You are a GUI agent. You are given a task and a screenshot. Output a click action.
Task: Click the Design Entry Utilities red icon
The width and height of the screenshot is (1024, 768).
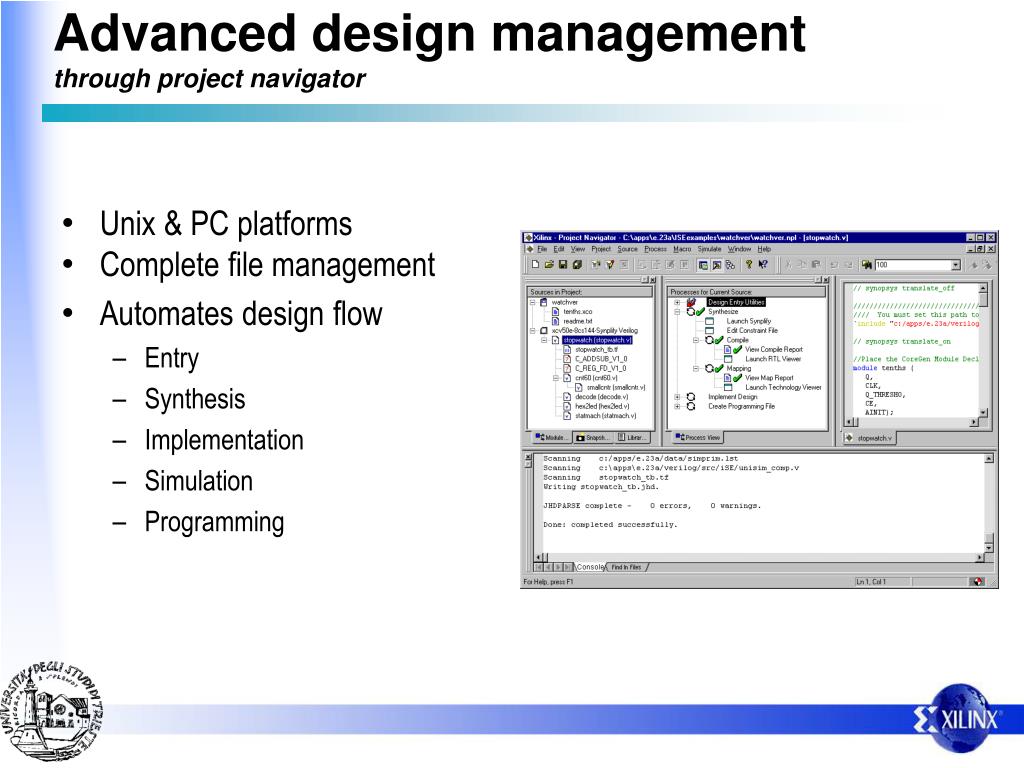click(691, 302)
